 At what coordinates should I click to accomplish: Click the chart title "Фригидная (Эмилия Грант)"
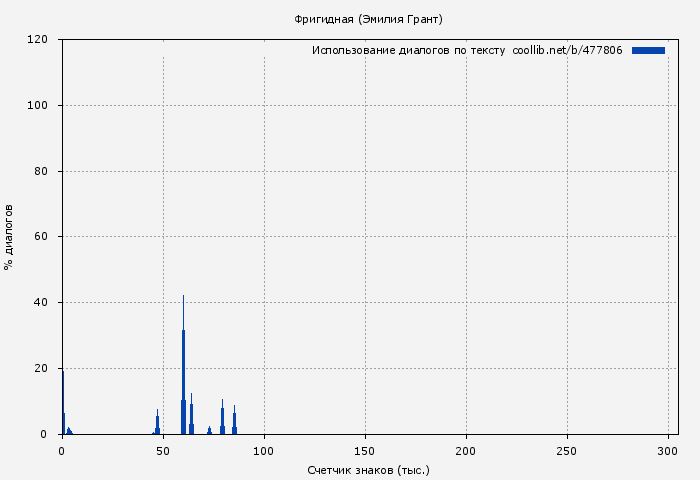click(368, 19)
